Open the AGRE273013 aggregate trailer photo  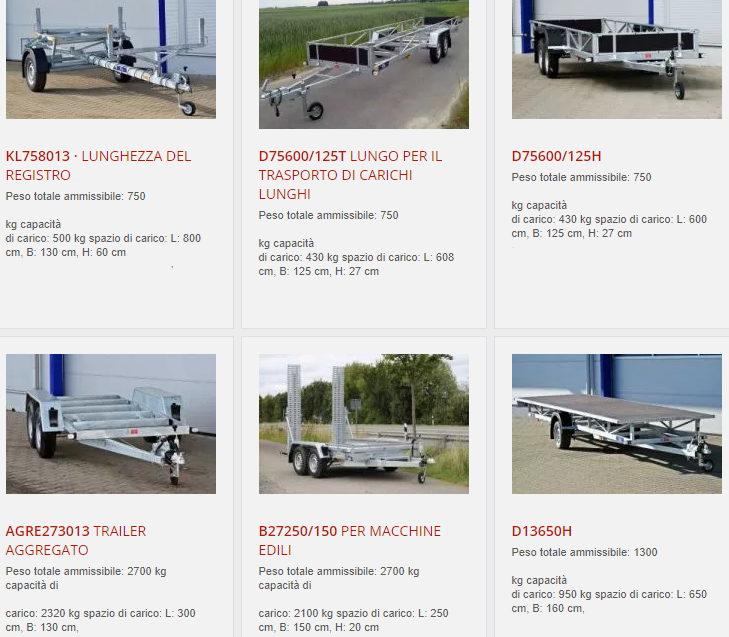click(111, 424)
